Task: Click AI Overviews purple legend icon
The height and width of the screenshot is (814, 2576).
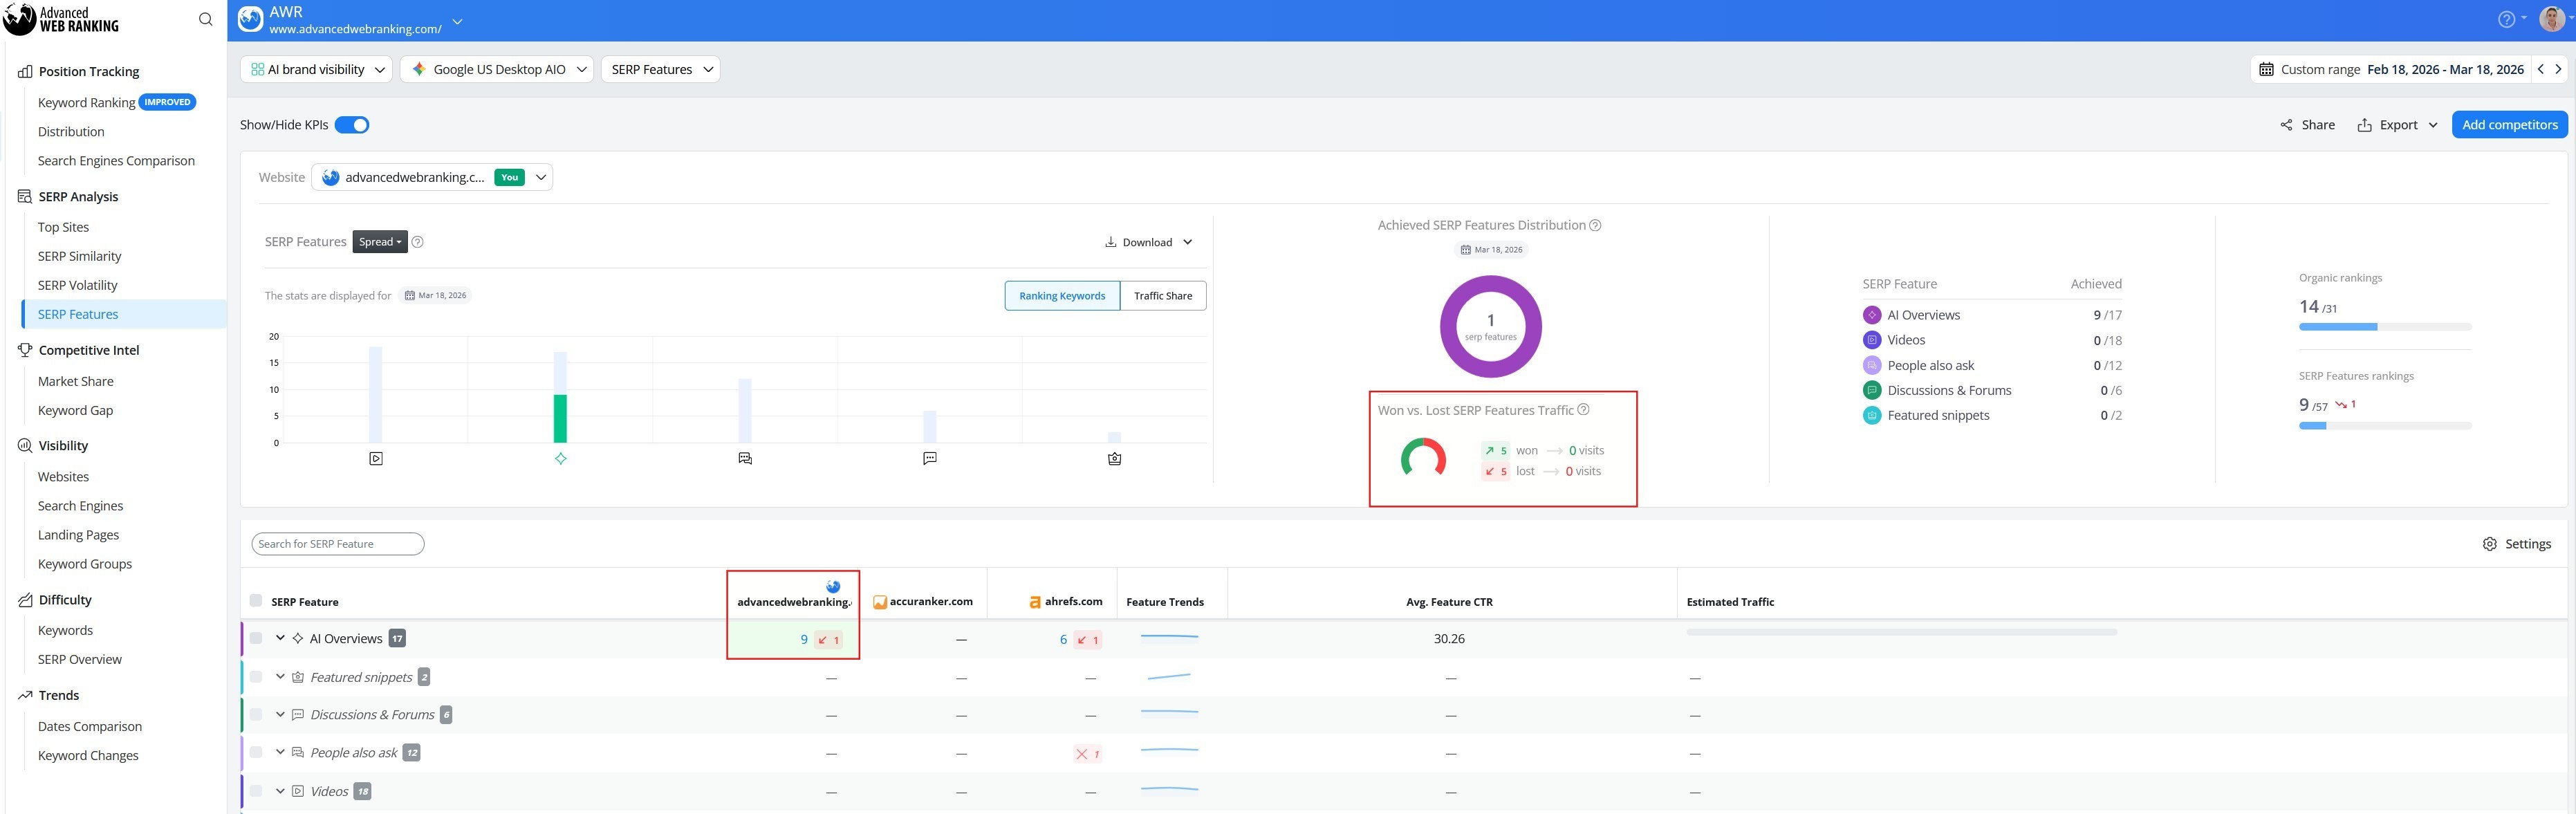Action: [x=1872, y=315]
